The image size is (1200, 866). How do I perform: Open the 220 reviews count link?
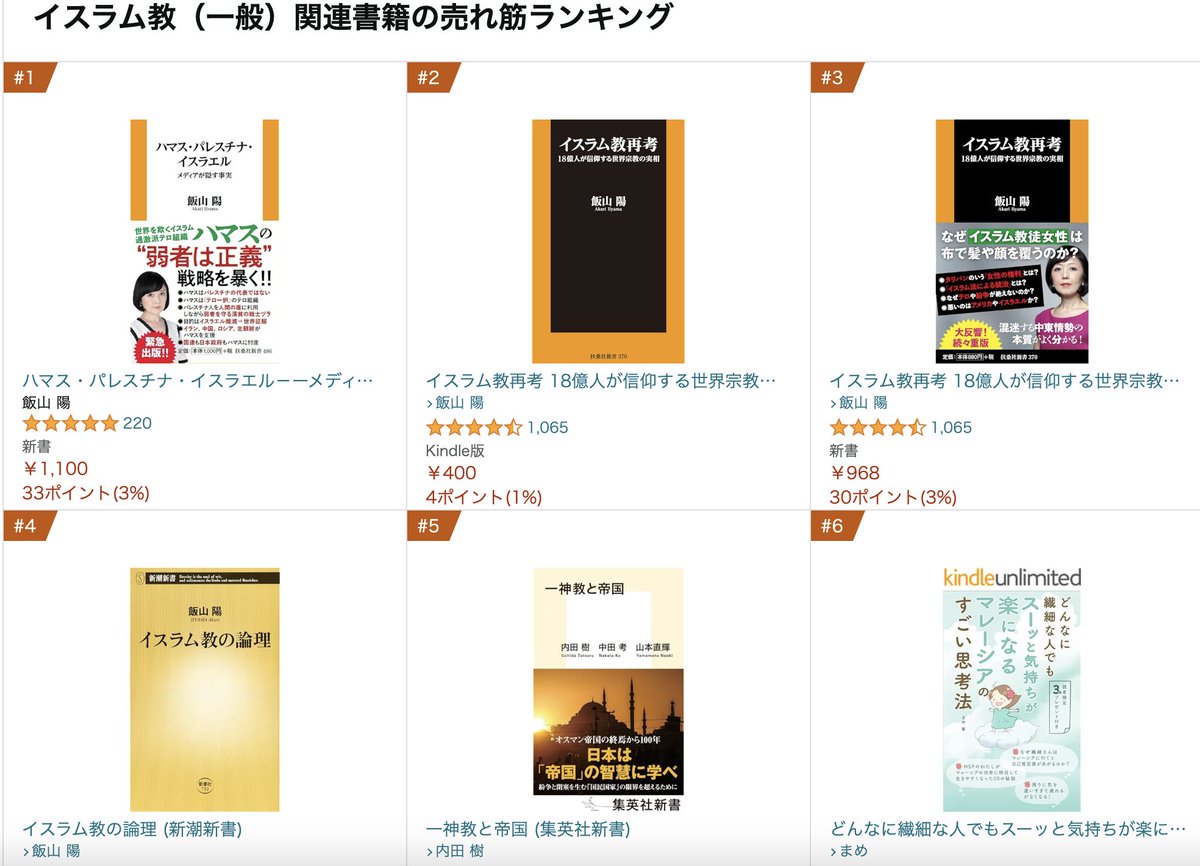click(137, 424)
